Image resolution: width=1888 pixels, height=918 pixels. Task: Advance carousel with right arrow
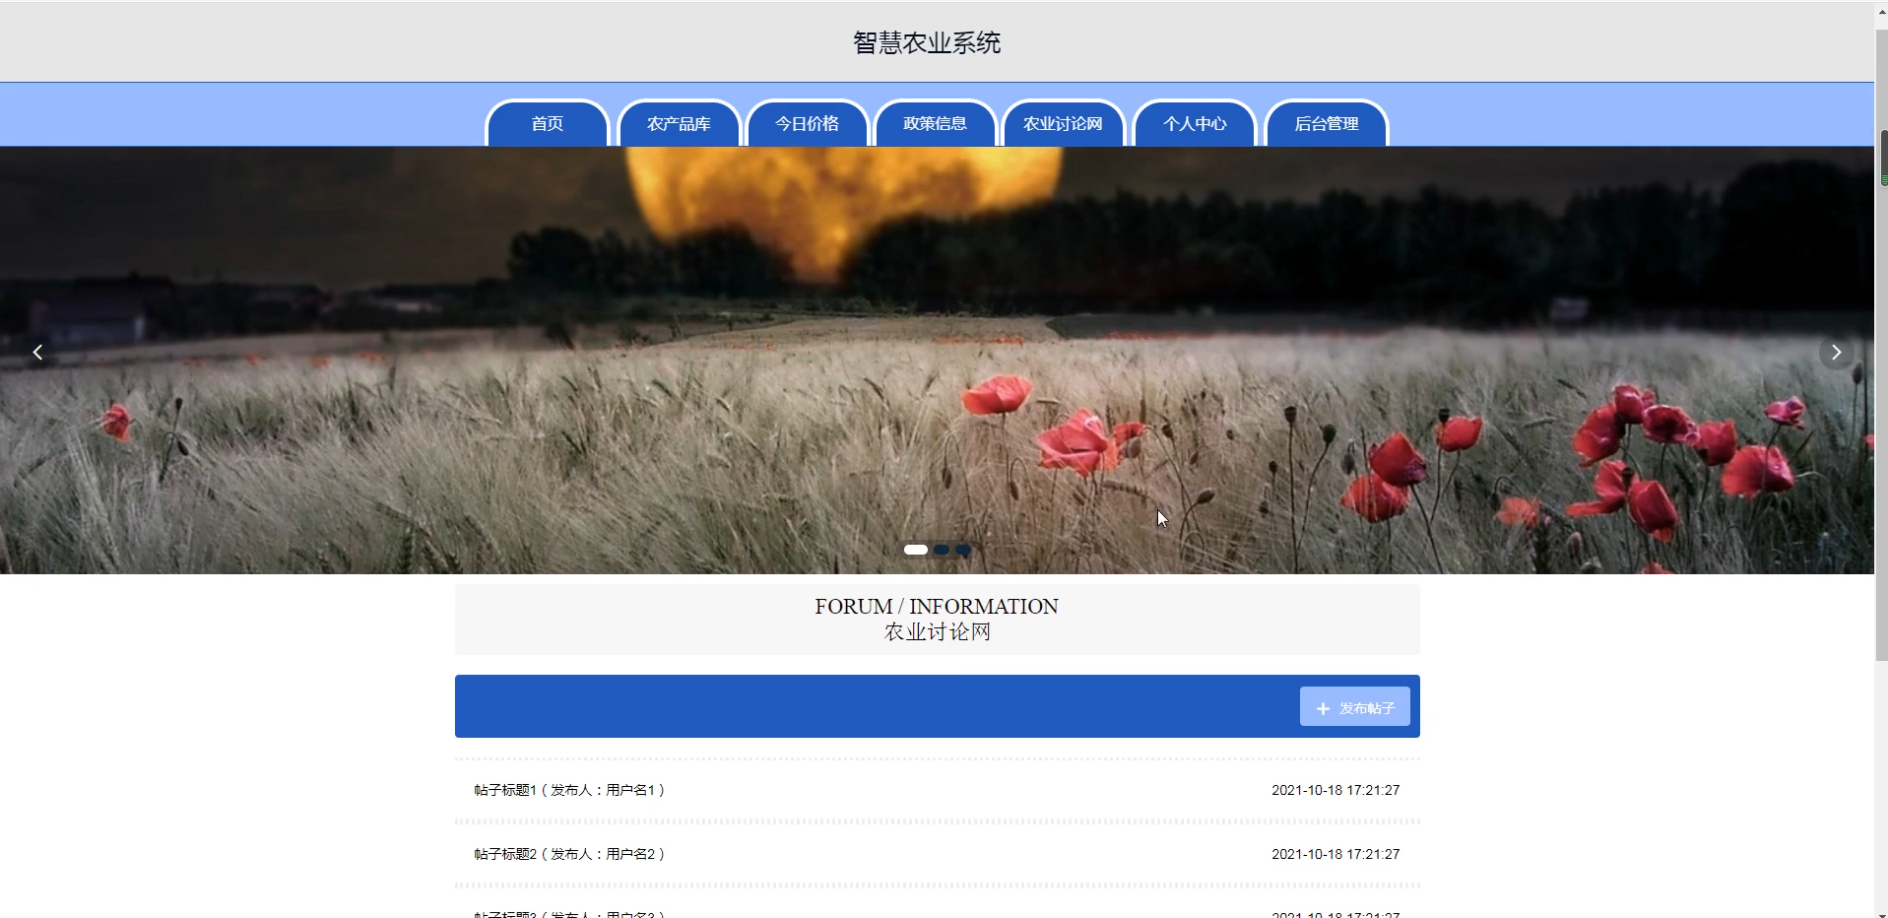pyautogui.click(x=1836, y=352)
